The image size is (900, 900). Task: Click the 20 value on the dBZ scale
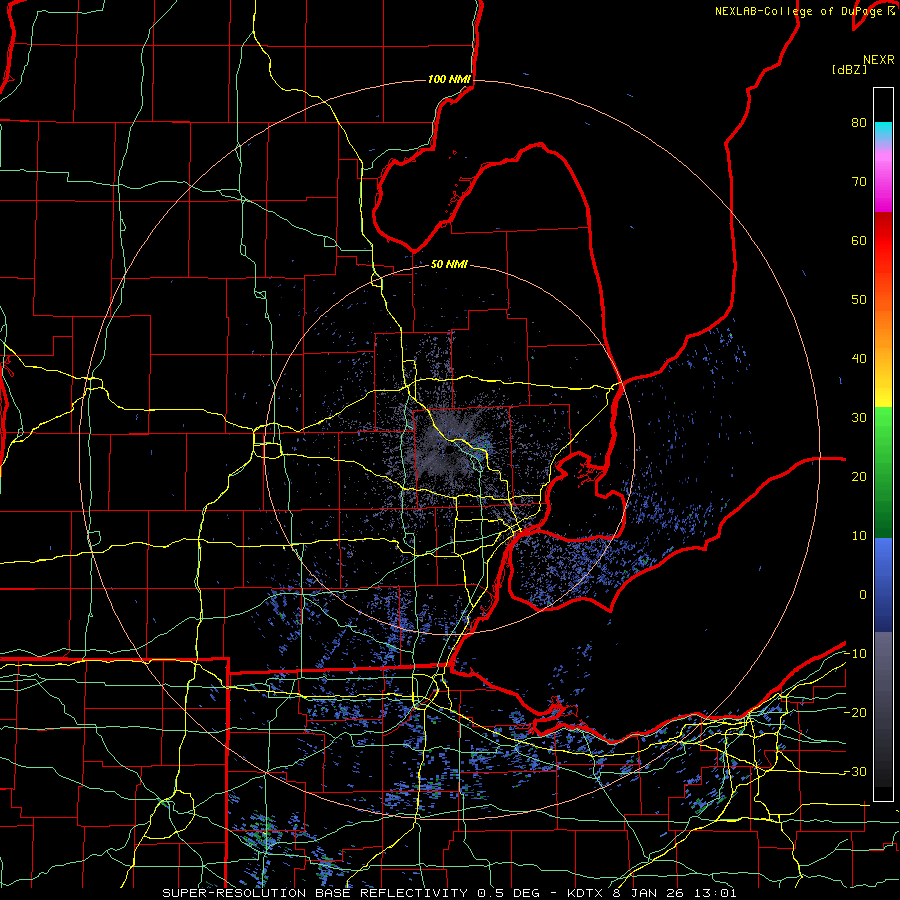point(859,477)
